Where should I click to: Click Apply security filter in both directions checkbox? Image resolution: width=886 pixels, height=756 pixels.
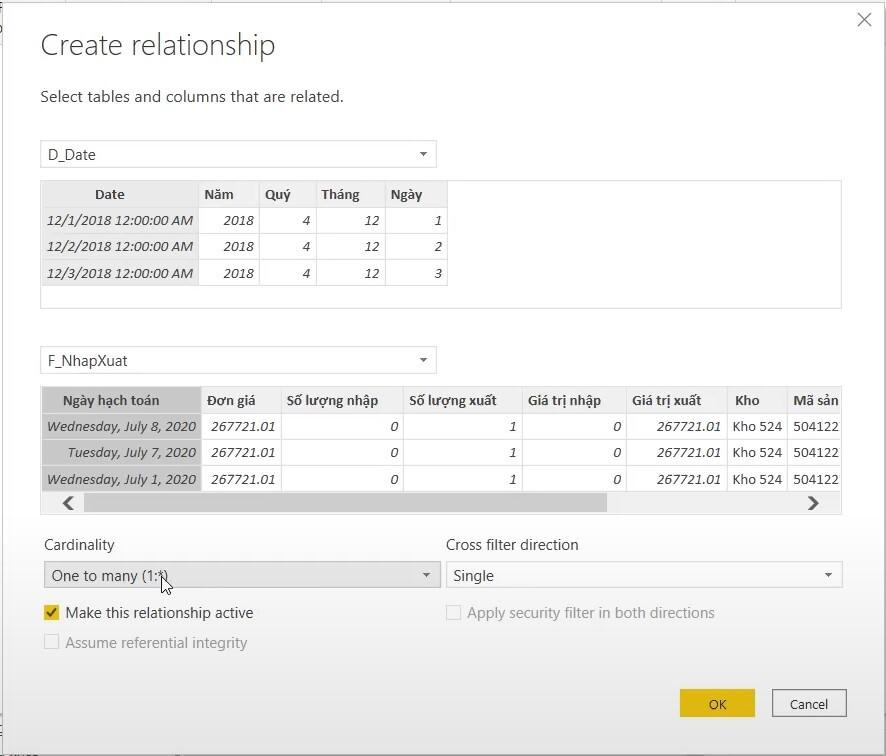[x=453, y=613]
